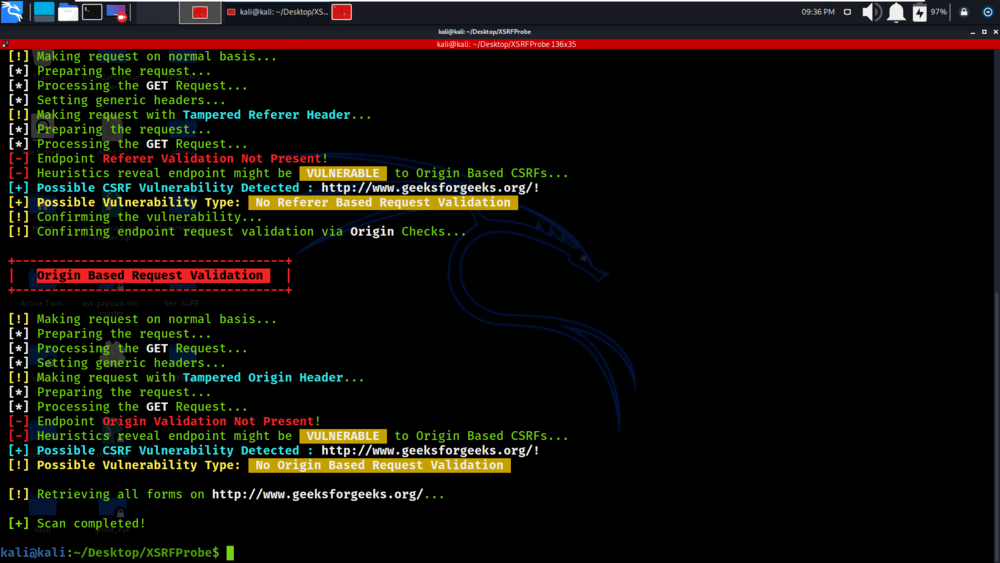Click the 'Scan completed!' line
The image size is (1000, 563).
[77, 523]
